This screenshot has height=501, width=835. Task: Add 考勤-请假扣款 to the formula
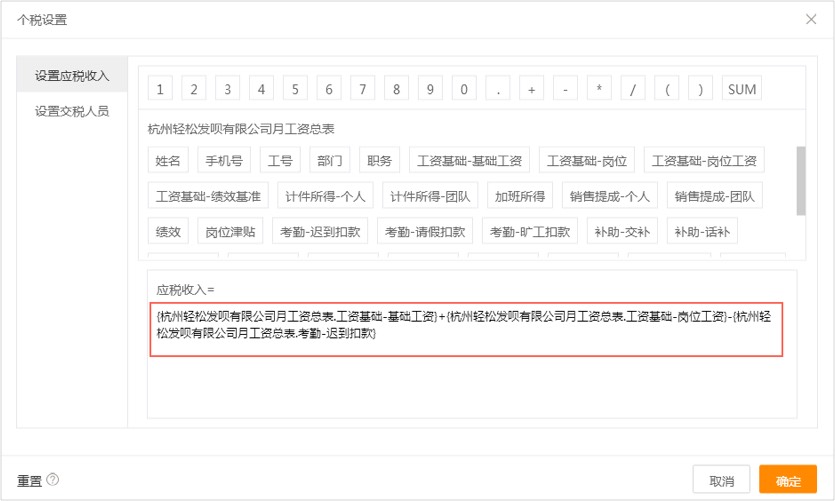(425, 231)
